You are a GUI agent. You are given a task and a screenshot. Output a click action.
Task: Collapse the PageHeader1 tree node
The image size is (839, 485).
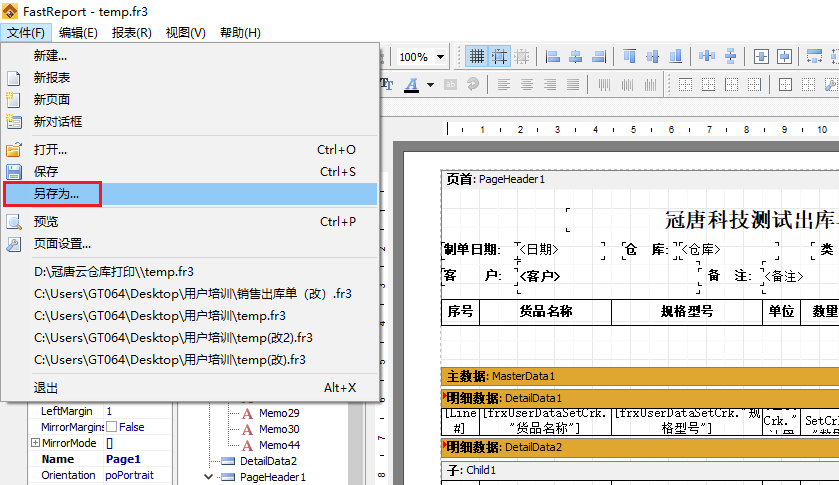(208, 476)
